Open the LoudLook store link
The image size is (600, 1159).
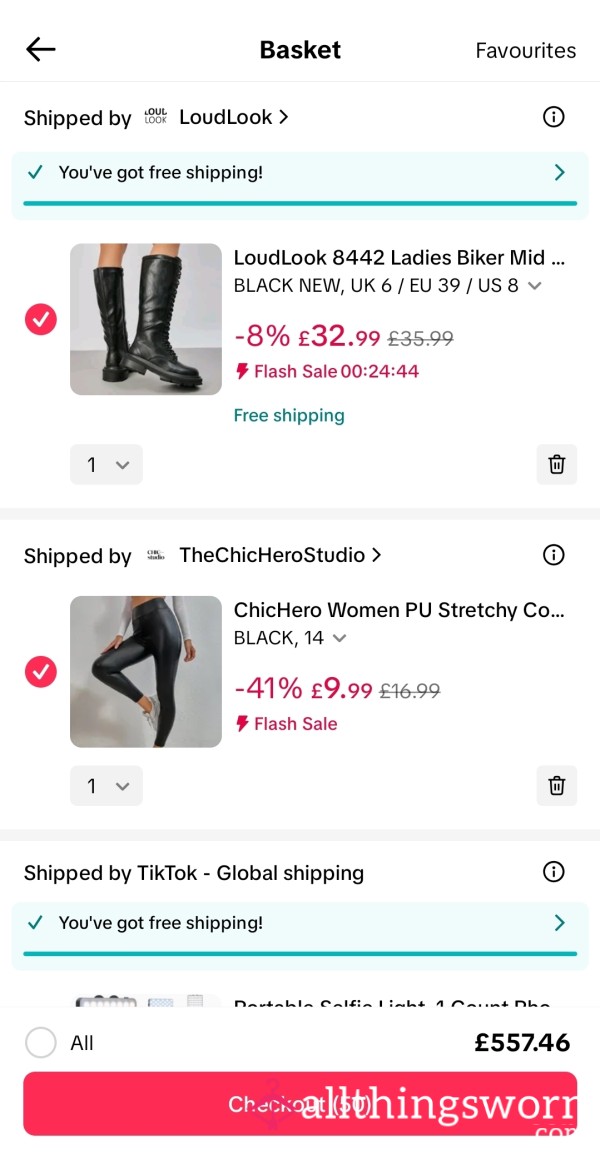(x=225, y=117)
